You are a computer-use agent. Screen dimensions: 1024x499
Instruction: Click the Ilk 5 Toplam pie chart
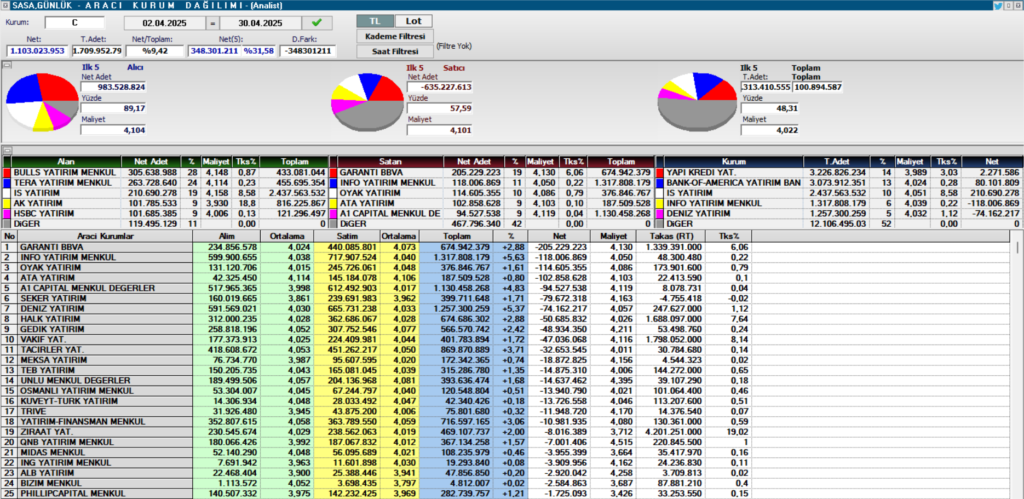(x=697, y=102)
